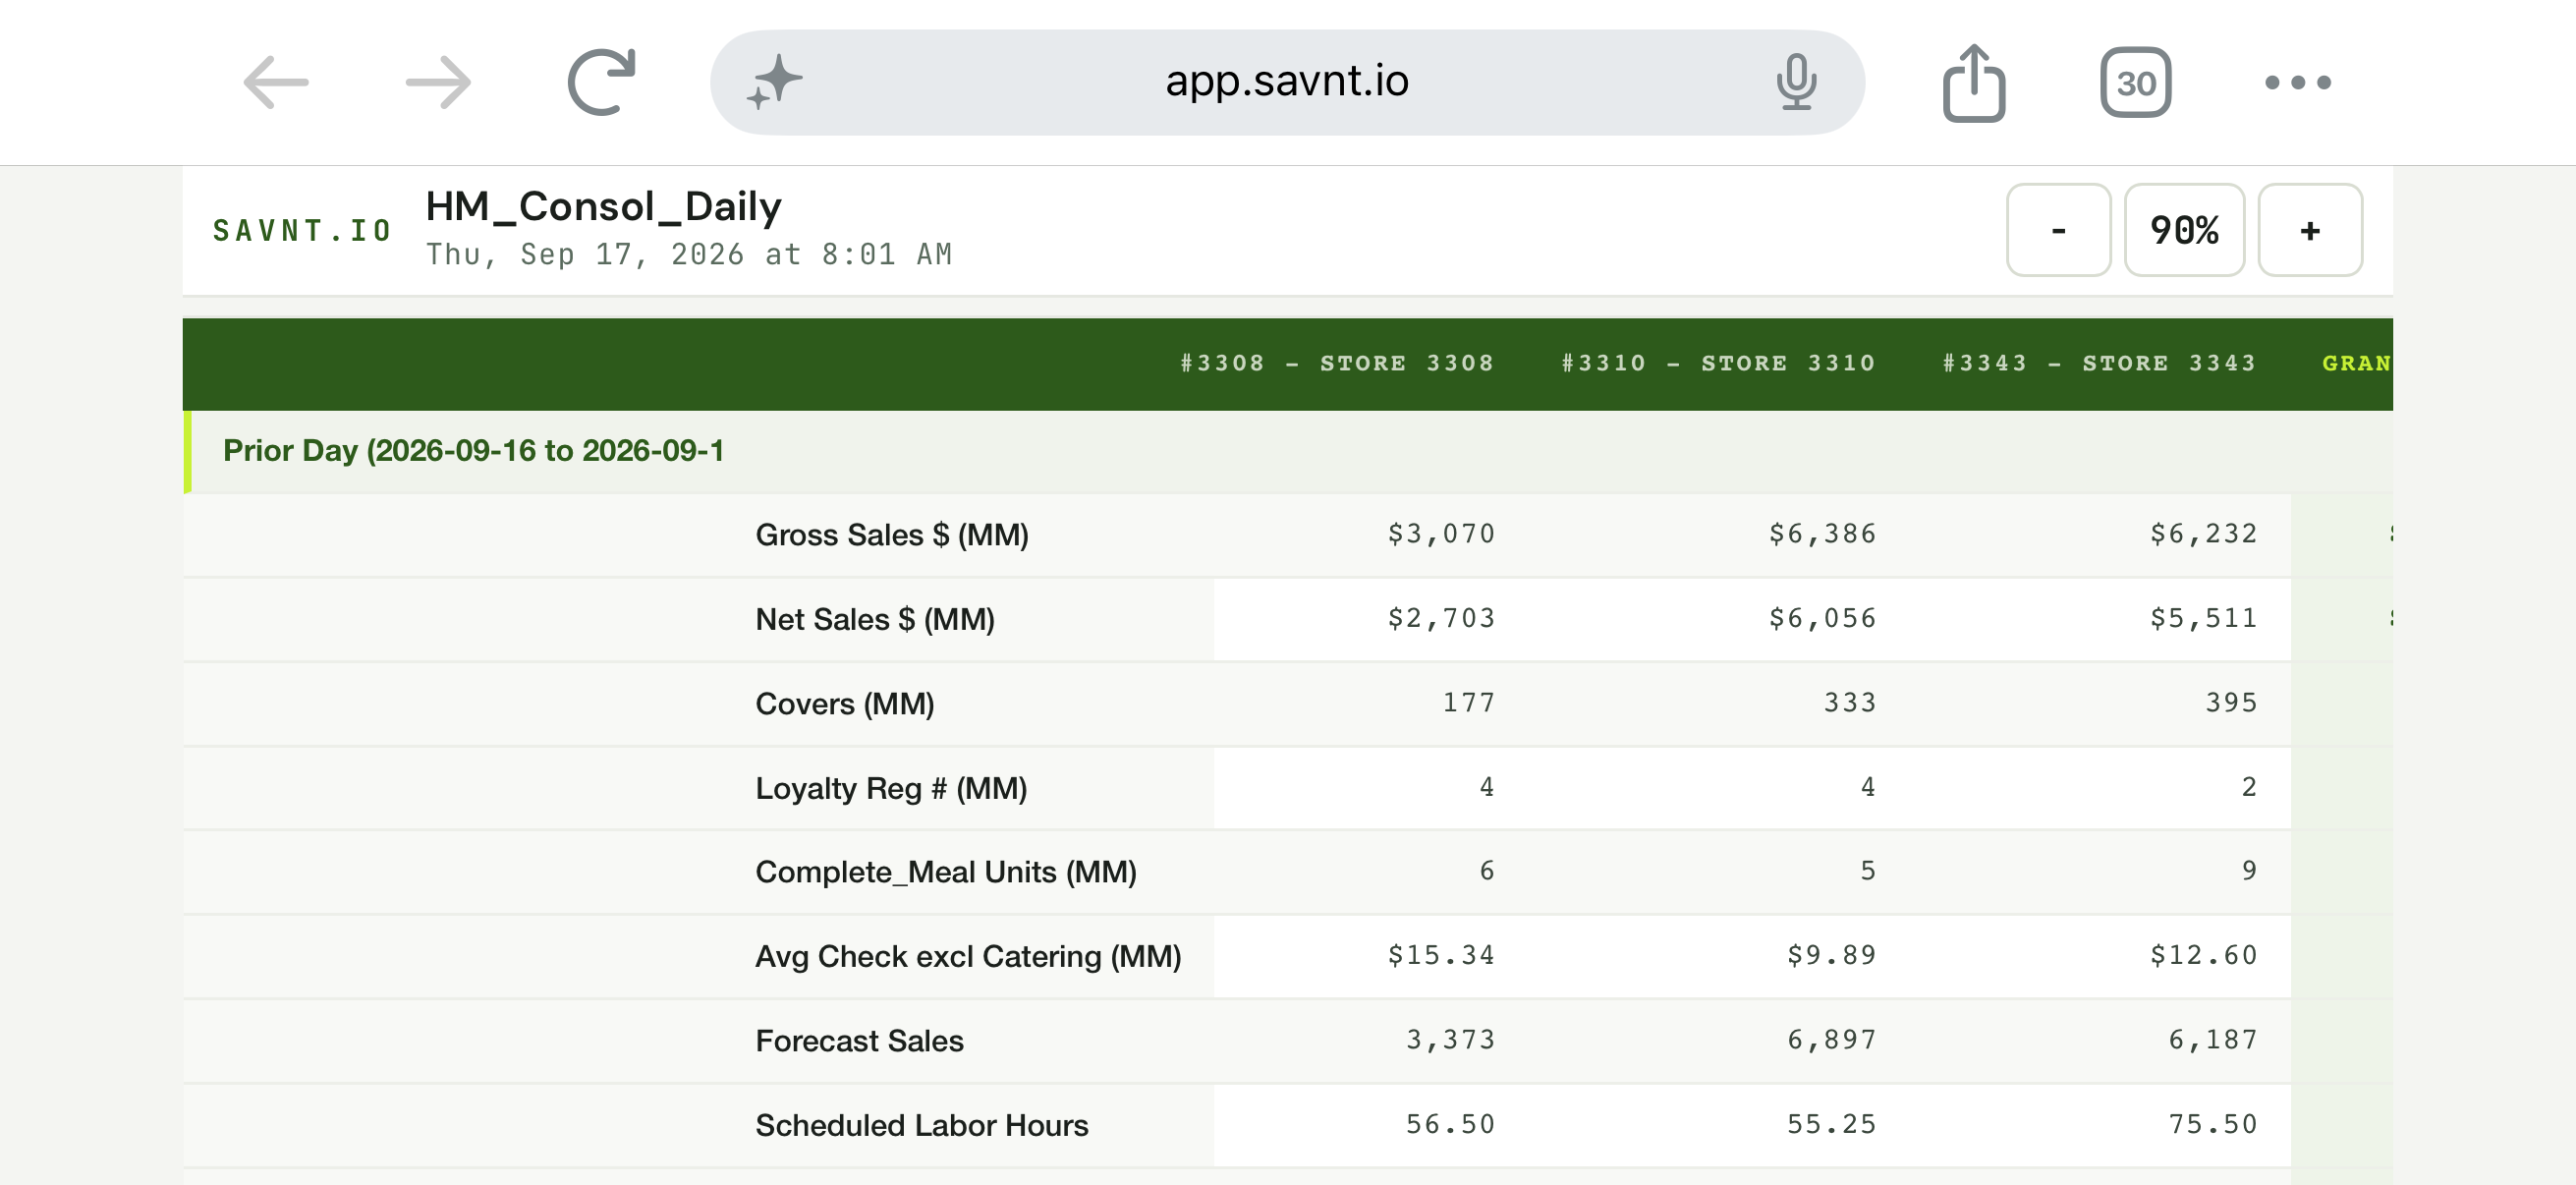Click the Loyalty Reg # (MM) row label
2576x1185 pixels.
[x=890, y=788]
